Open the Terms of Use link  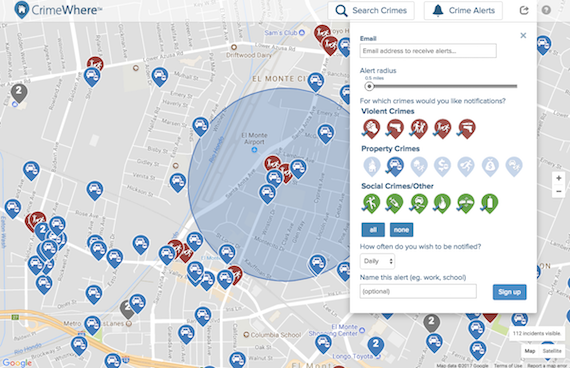(508, 365)
